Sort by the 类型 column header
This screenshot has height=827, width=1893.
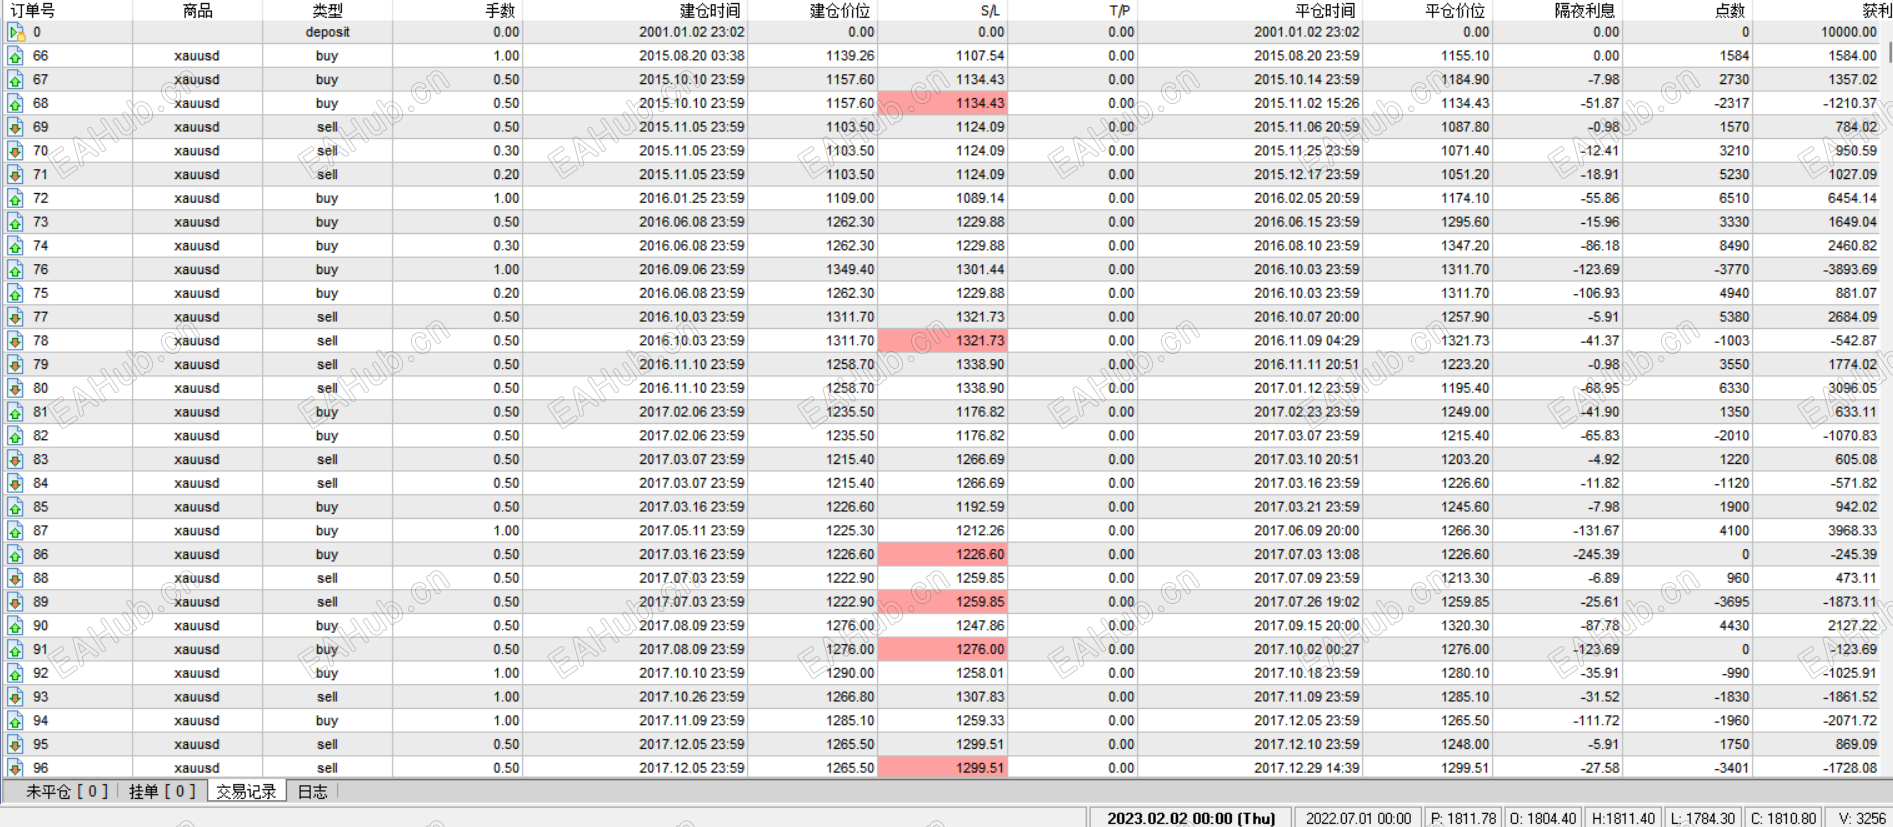coord(328,10)
